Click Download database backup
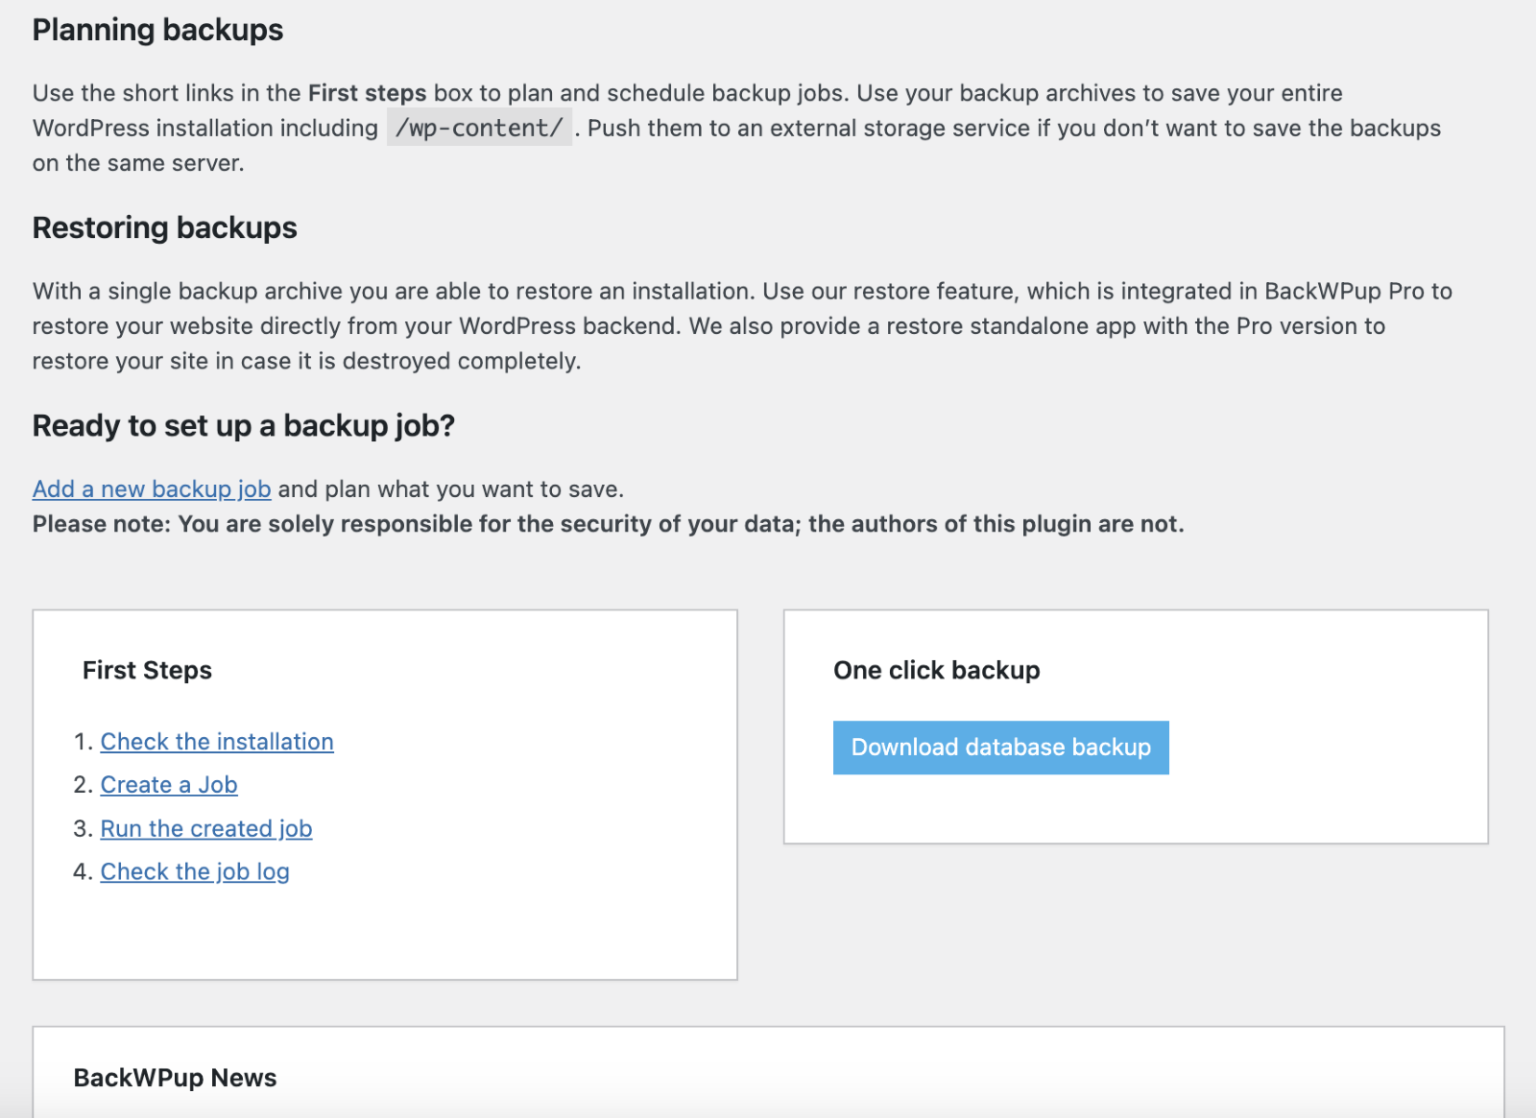The height and width of the screenshot is (1118, 1536). pyautogui.click(x=1000, y=747)
